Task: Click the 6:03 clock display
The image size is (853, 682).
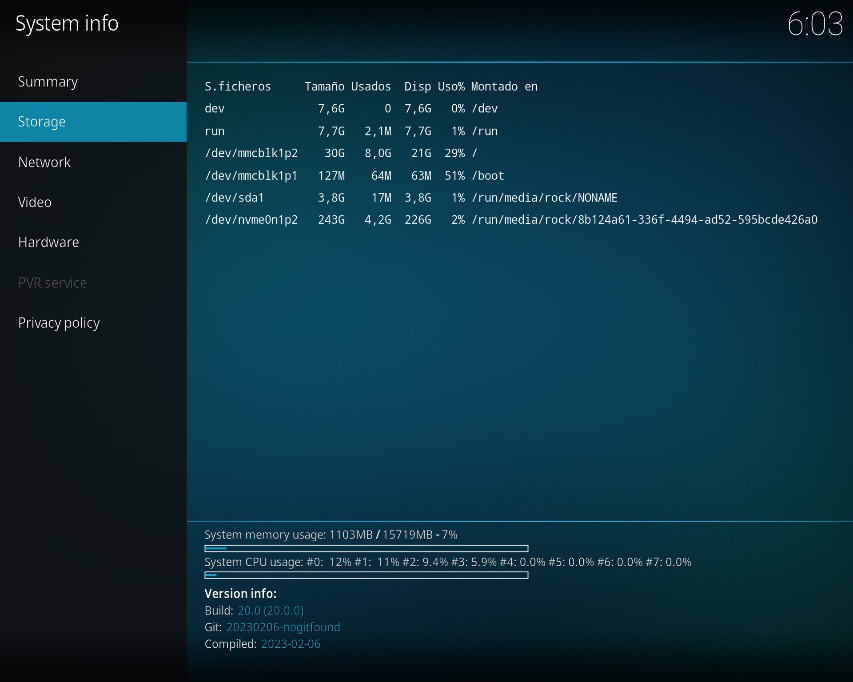Action: pyautogui.click(x=814, y=24)
